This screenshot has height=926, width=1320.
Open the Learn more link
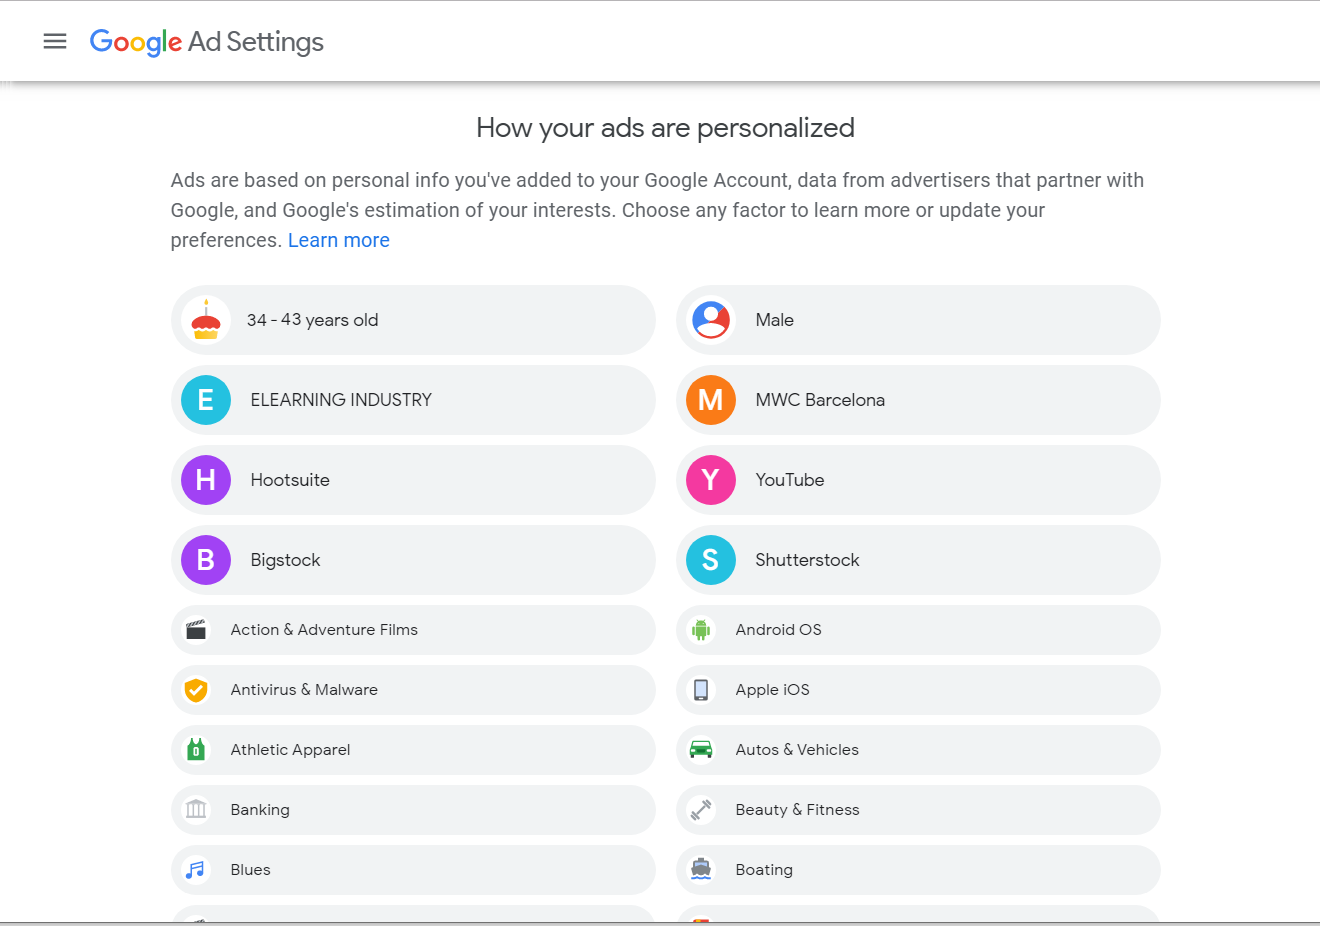(339, 240)
